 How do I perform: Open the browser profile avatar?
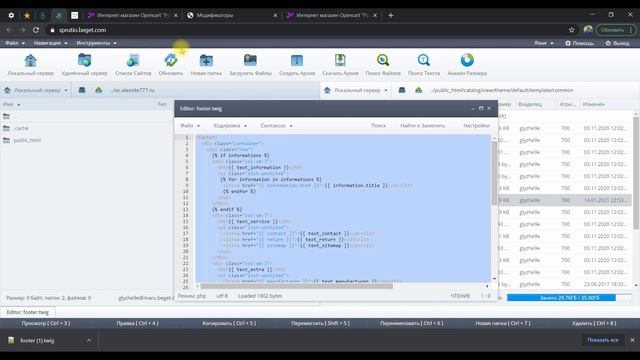tap(588, 30)
